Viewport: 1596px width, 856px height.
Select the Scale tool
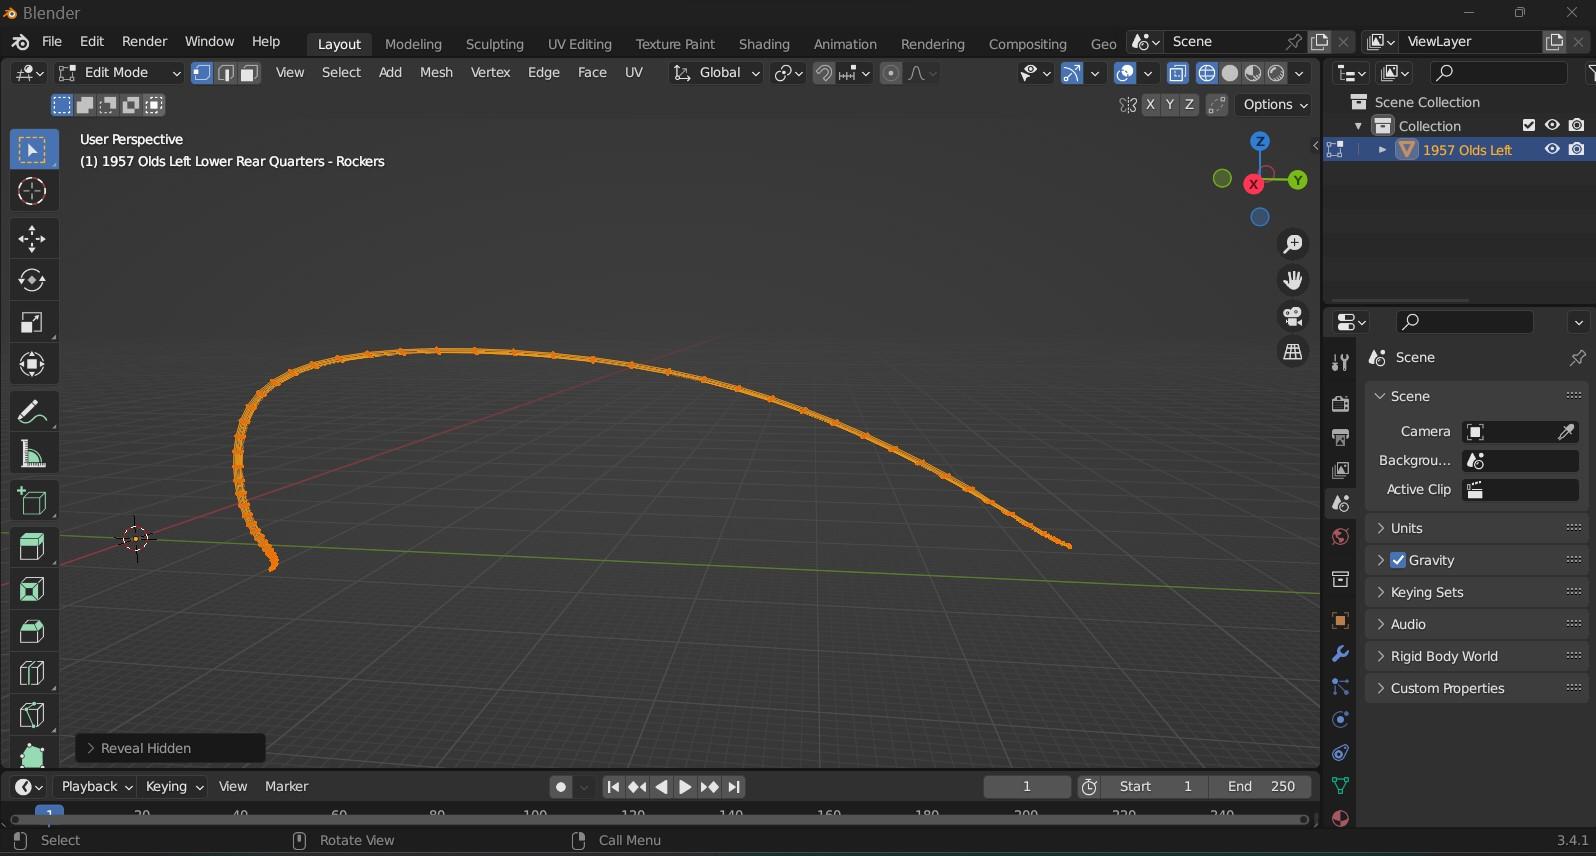(x=32, y=323)
